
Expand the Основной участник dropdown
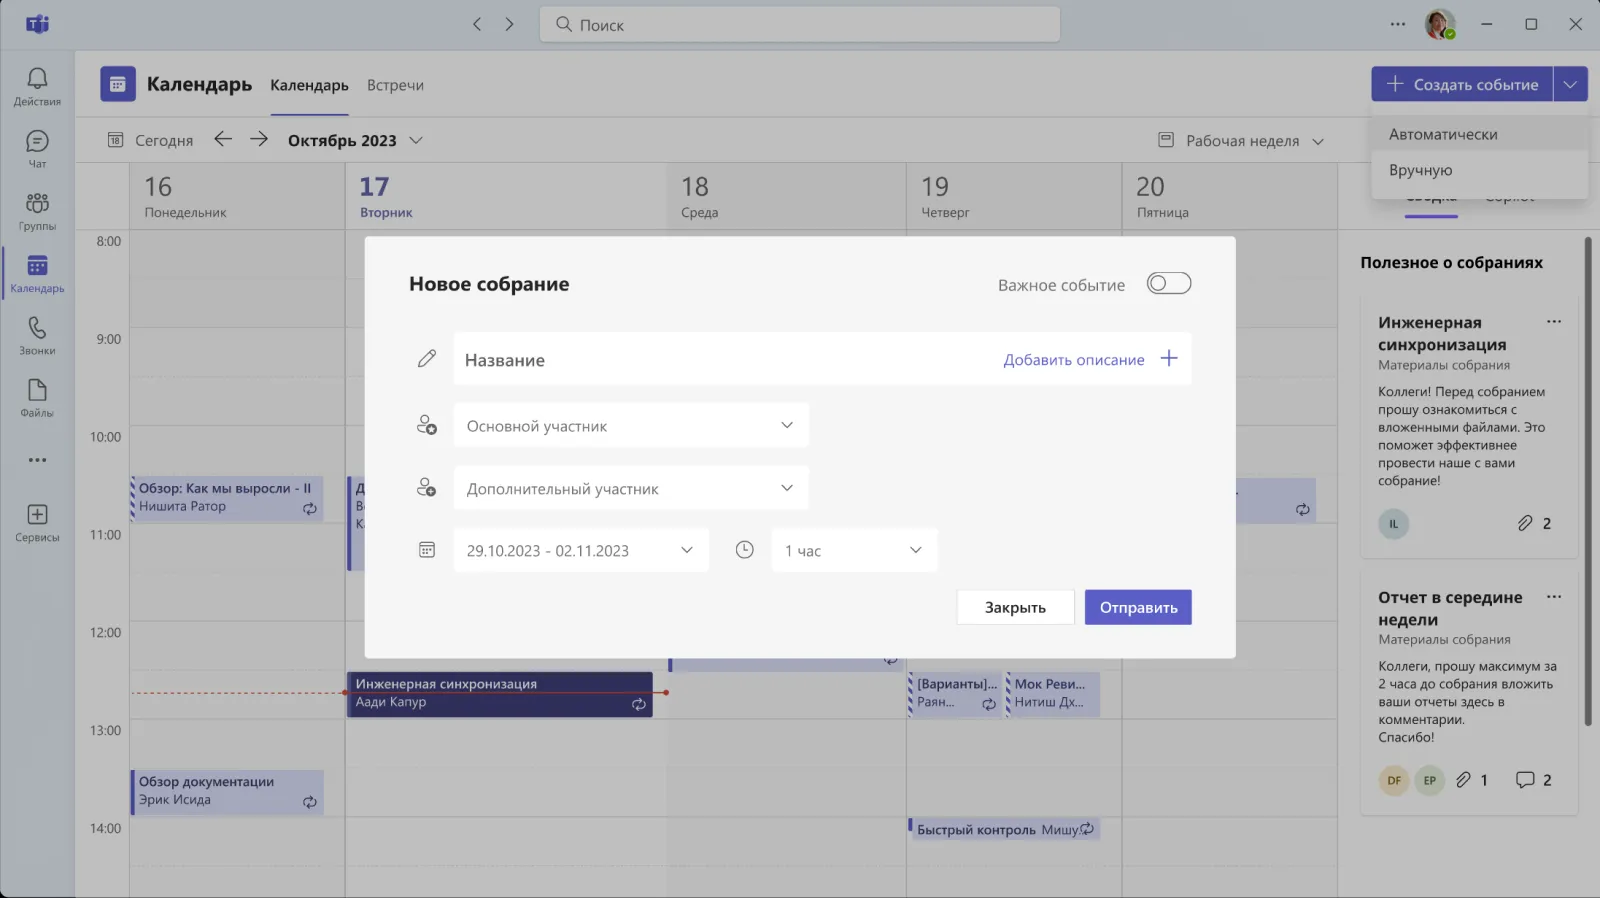point(631,426)
